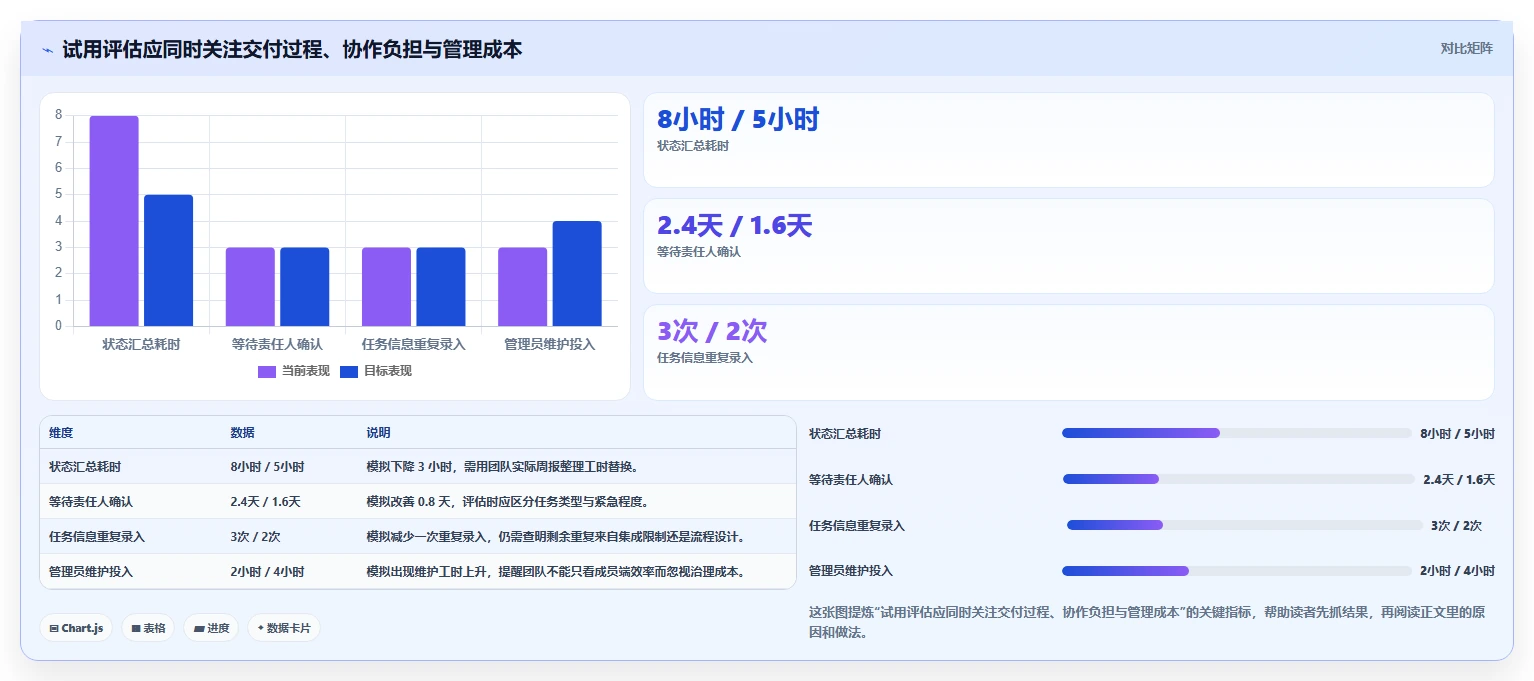Click the blue 状态汇总耗时 target bar

click(168, 260)
